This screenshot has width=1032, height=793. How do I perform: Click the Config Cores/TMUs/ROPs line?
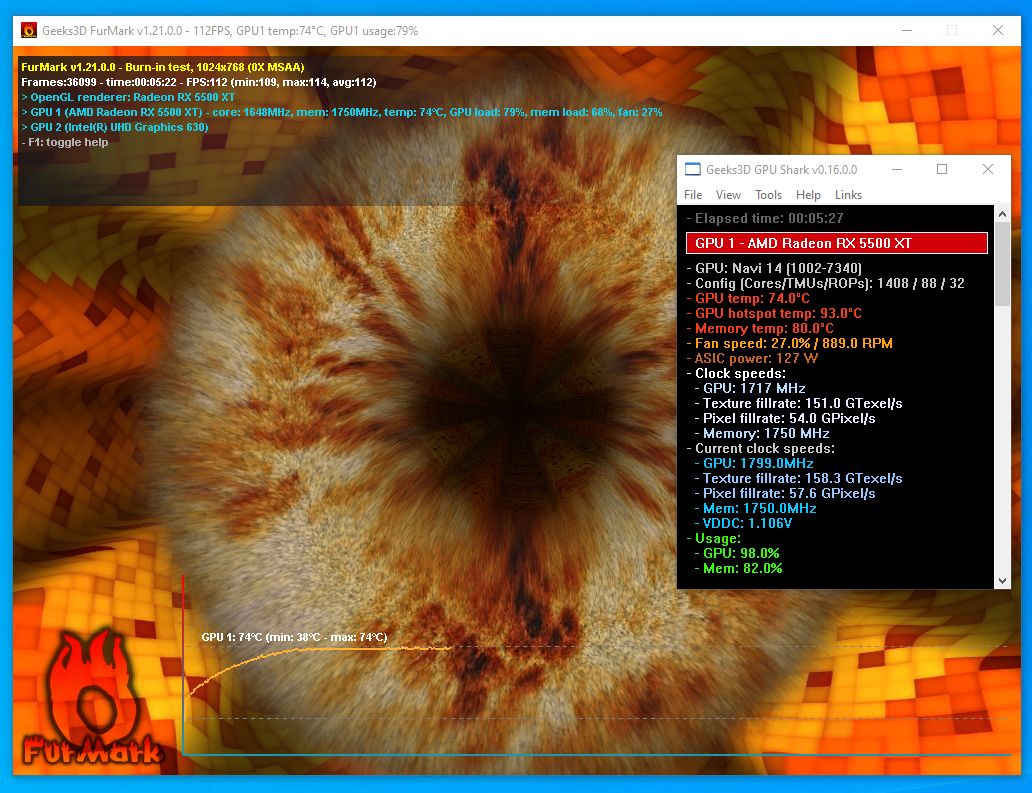coord(825,283)
